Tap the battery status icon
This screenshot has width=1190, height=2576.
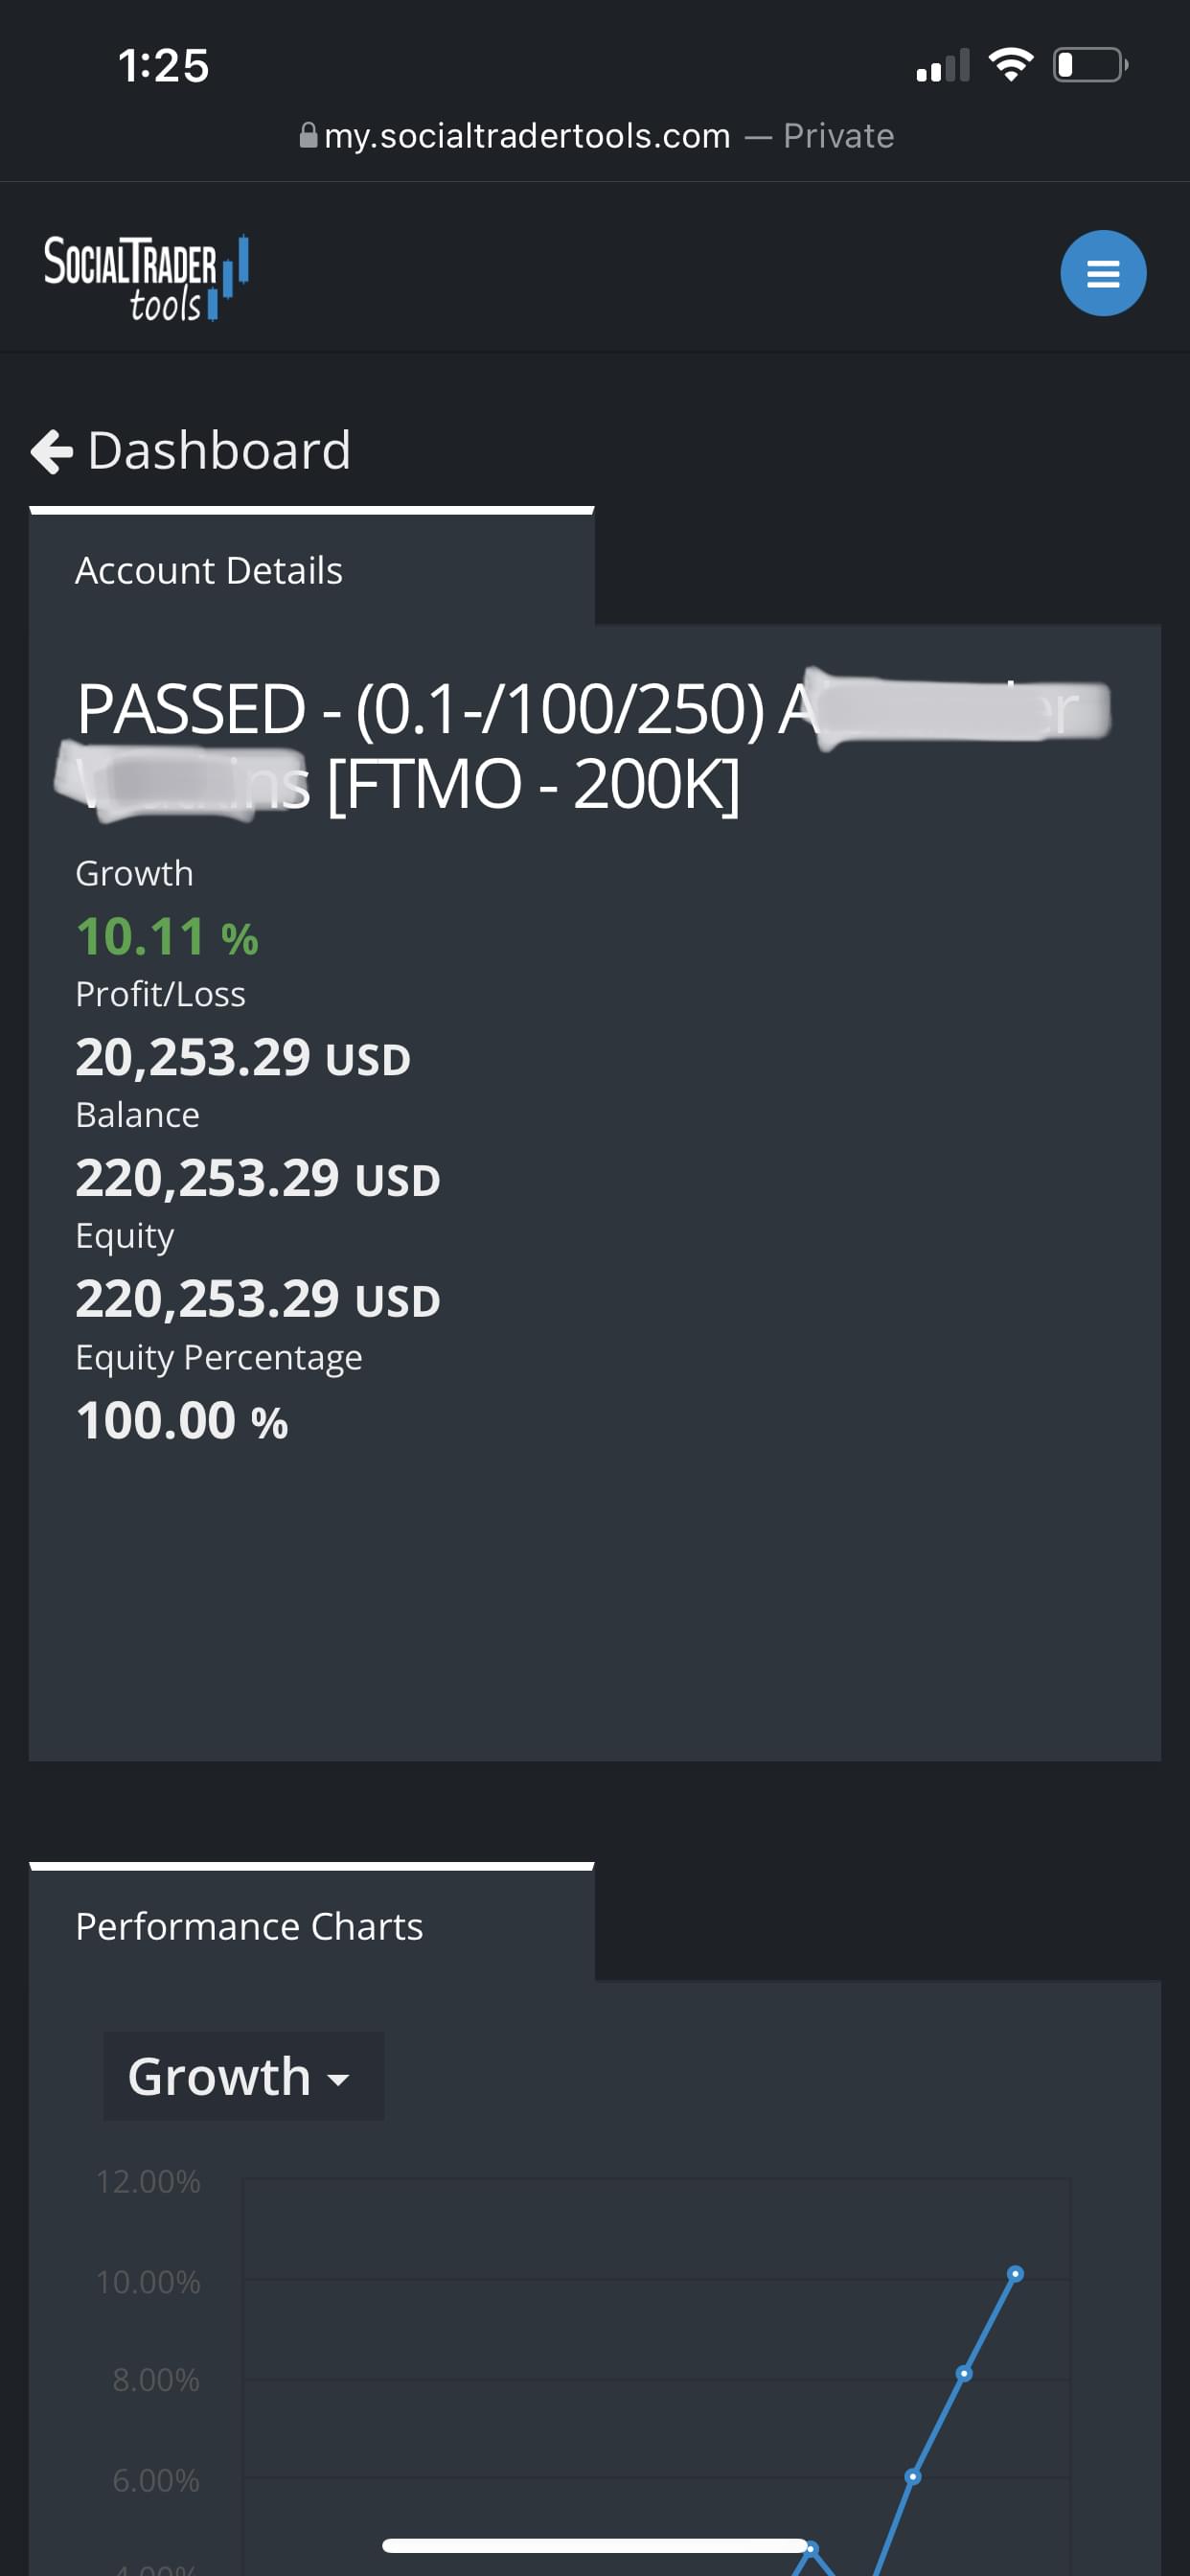point(1089,65)
